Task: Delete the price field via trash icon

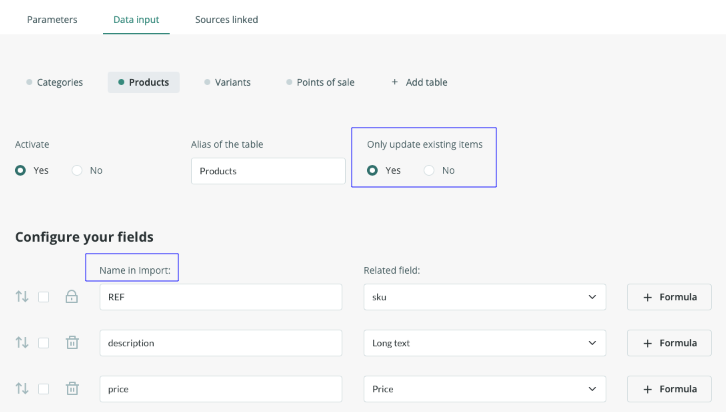Action: (72, 388)
